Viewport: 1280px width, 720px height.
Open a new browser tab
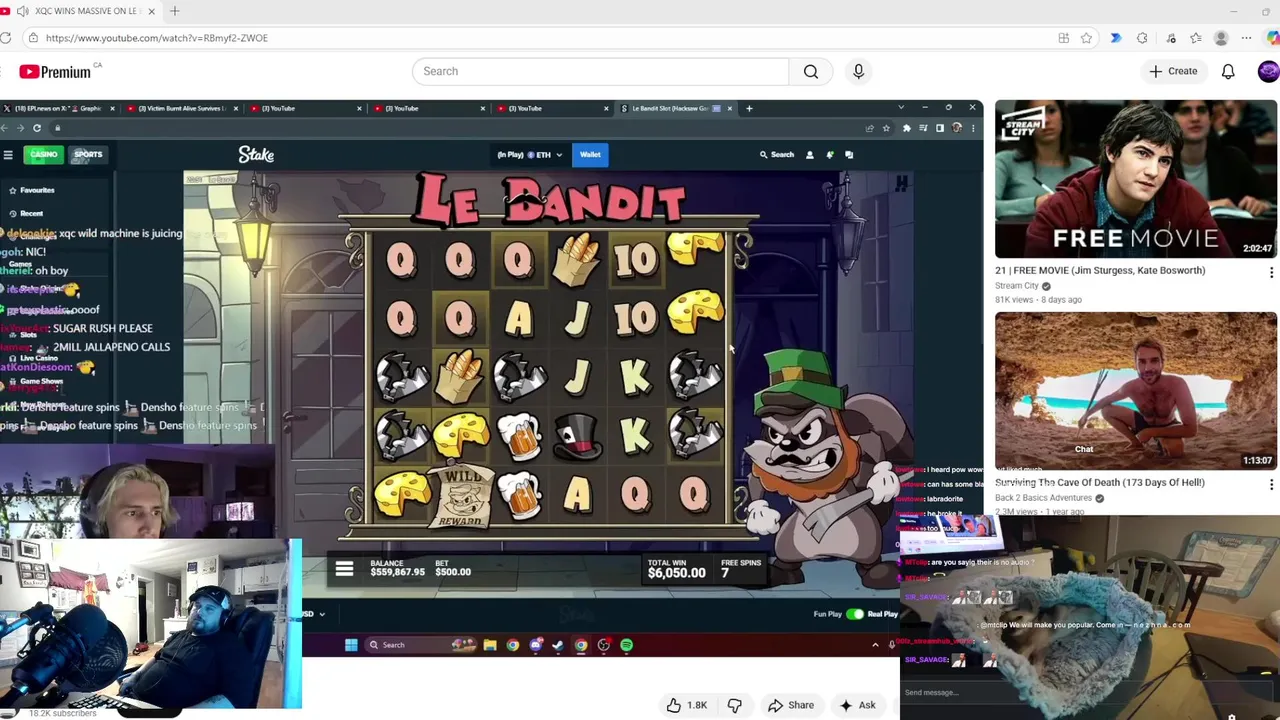click(x=174, y=11)
